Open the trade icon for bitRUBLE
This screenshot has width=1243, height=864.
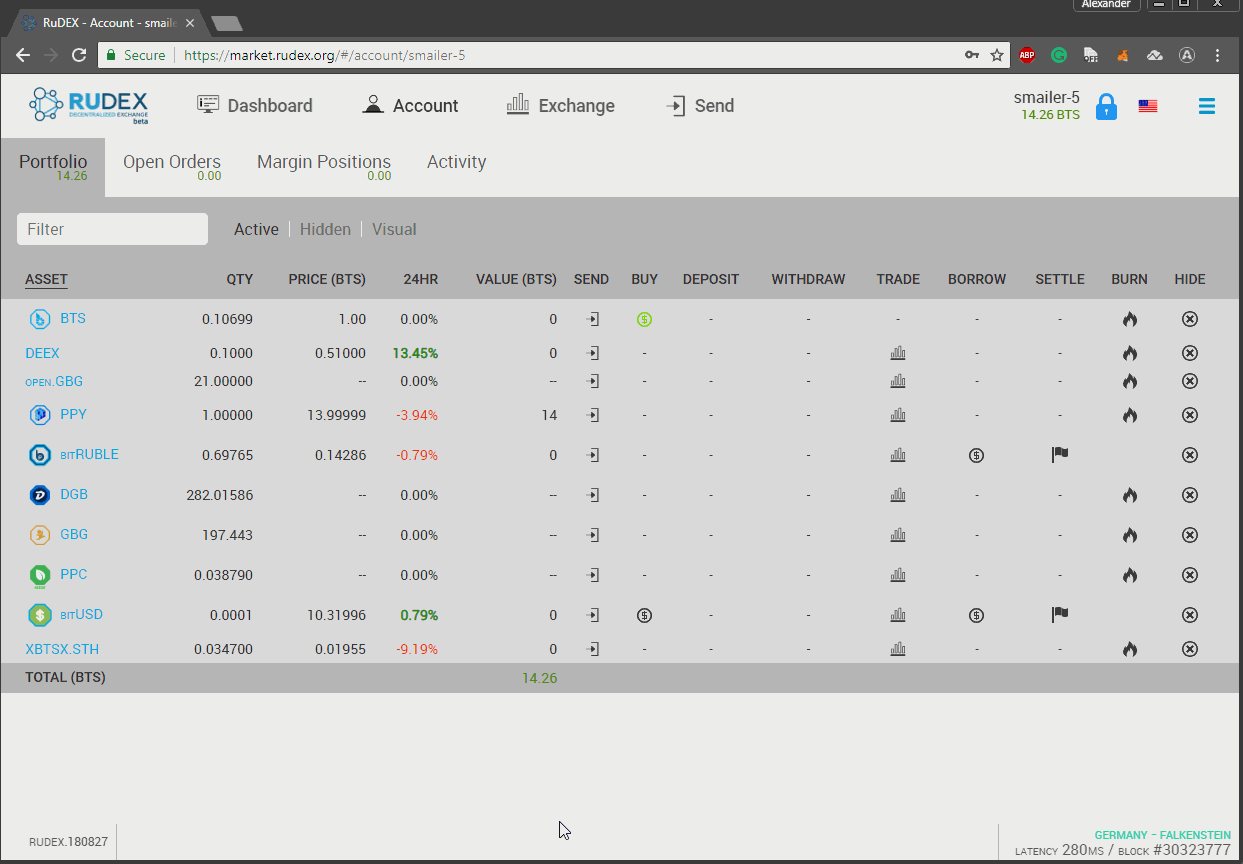tap(898, 455)
